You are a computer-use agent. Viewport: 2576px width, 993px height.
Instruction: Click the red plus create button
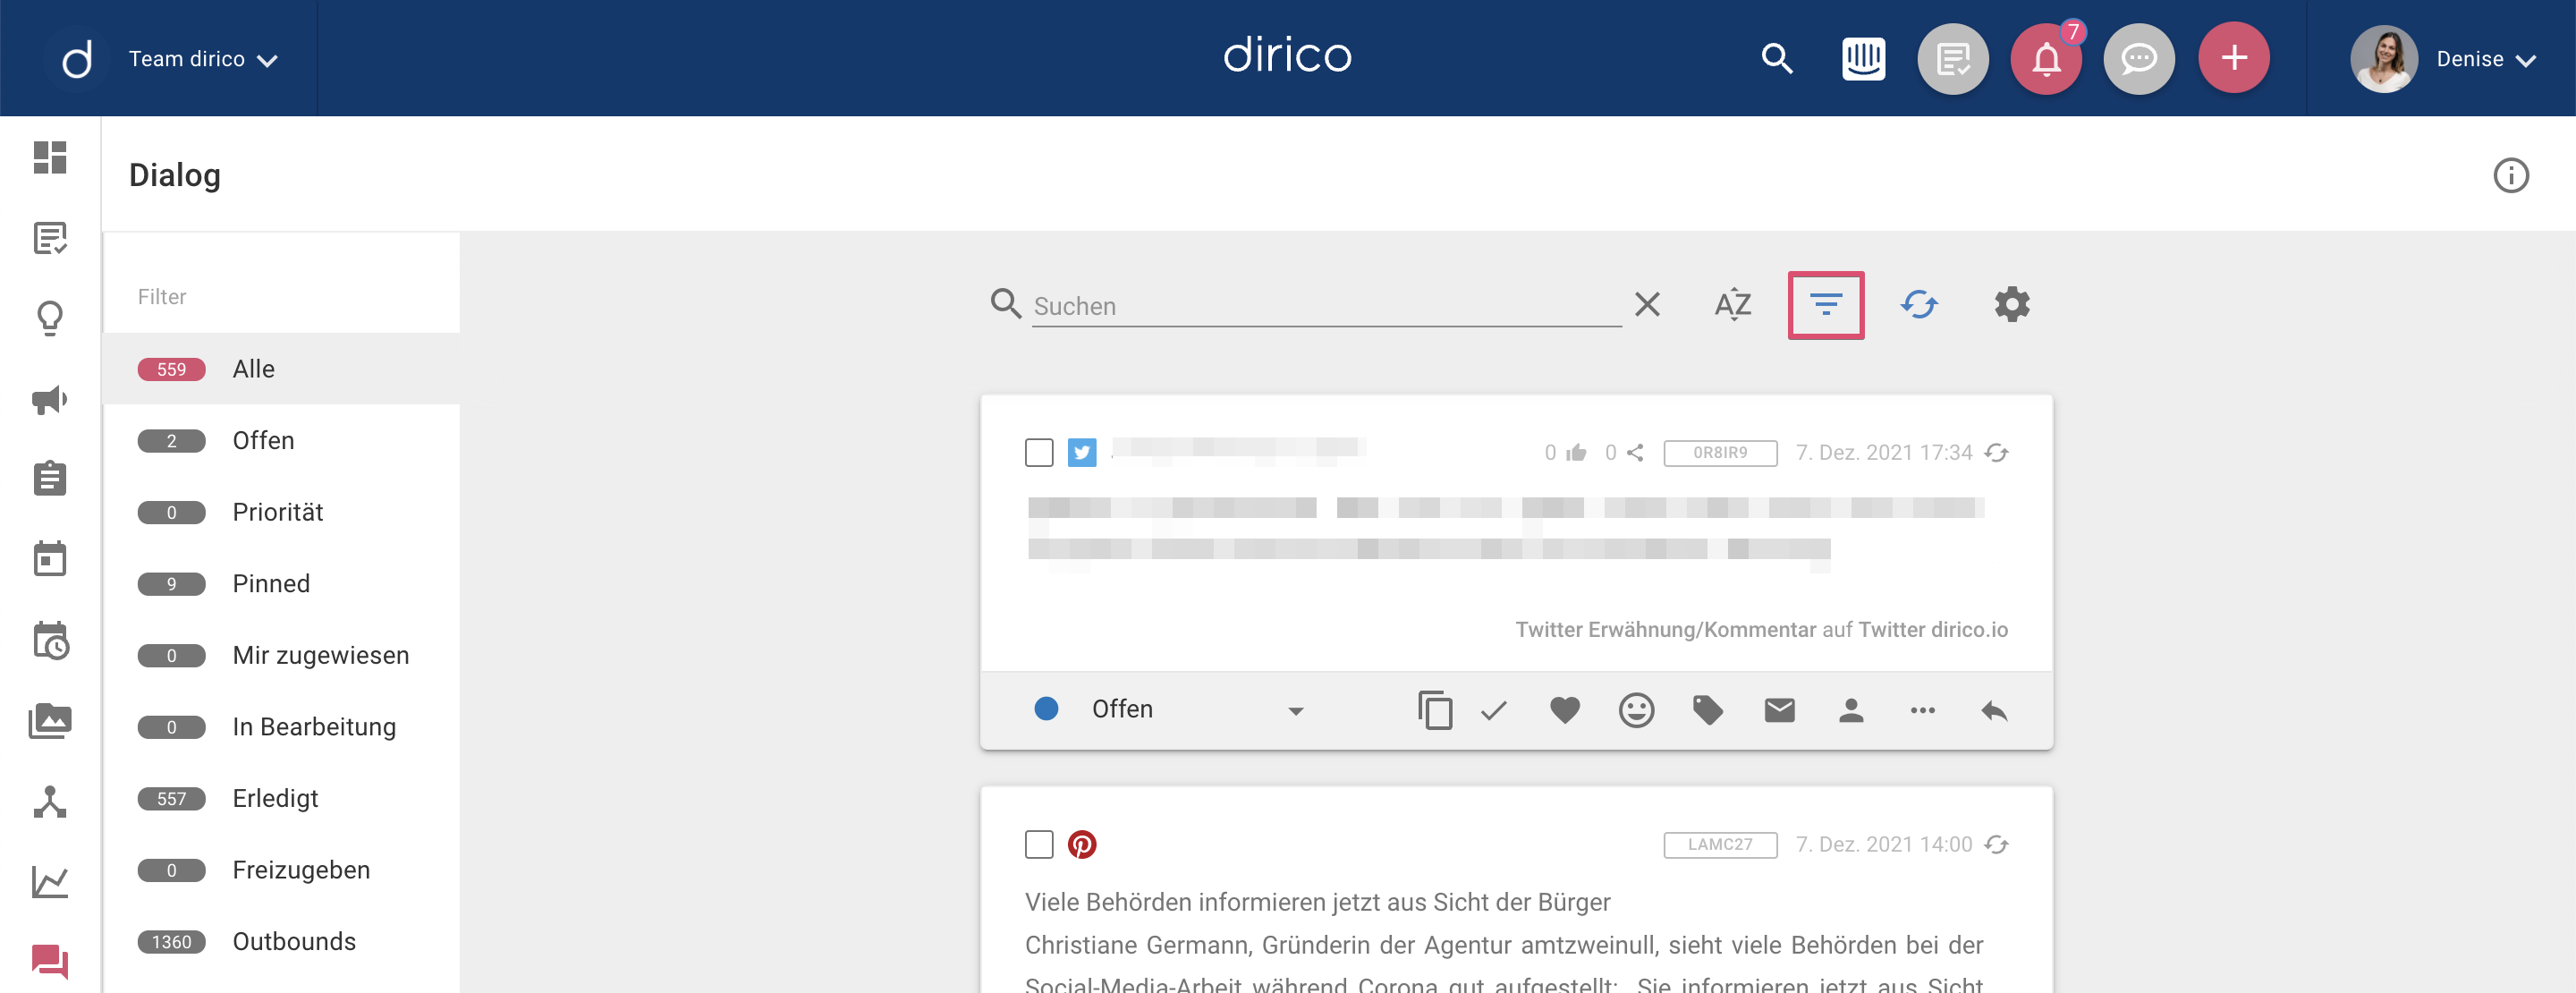coord(2234,58)
